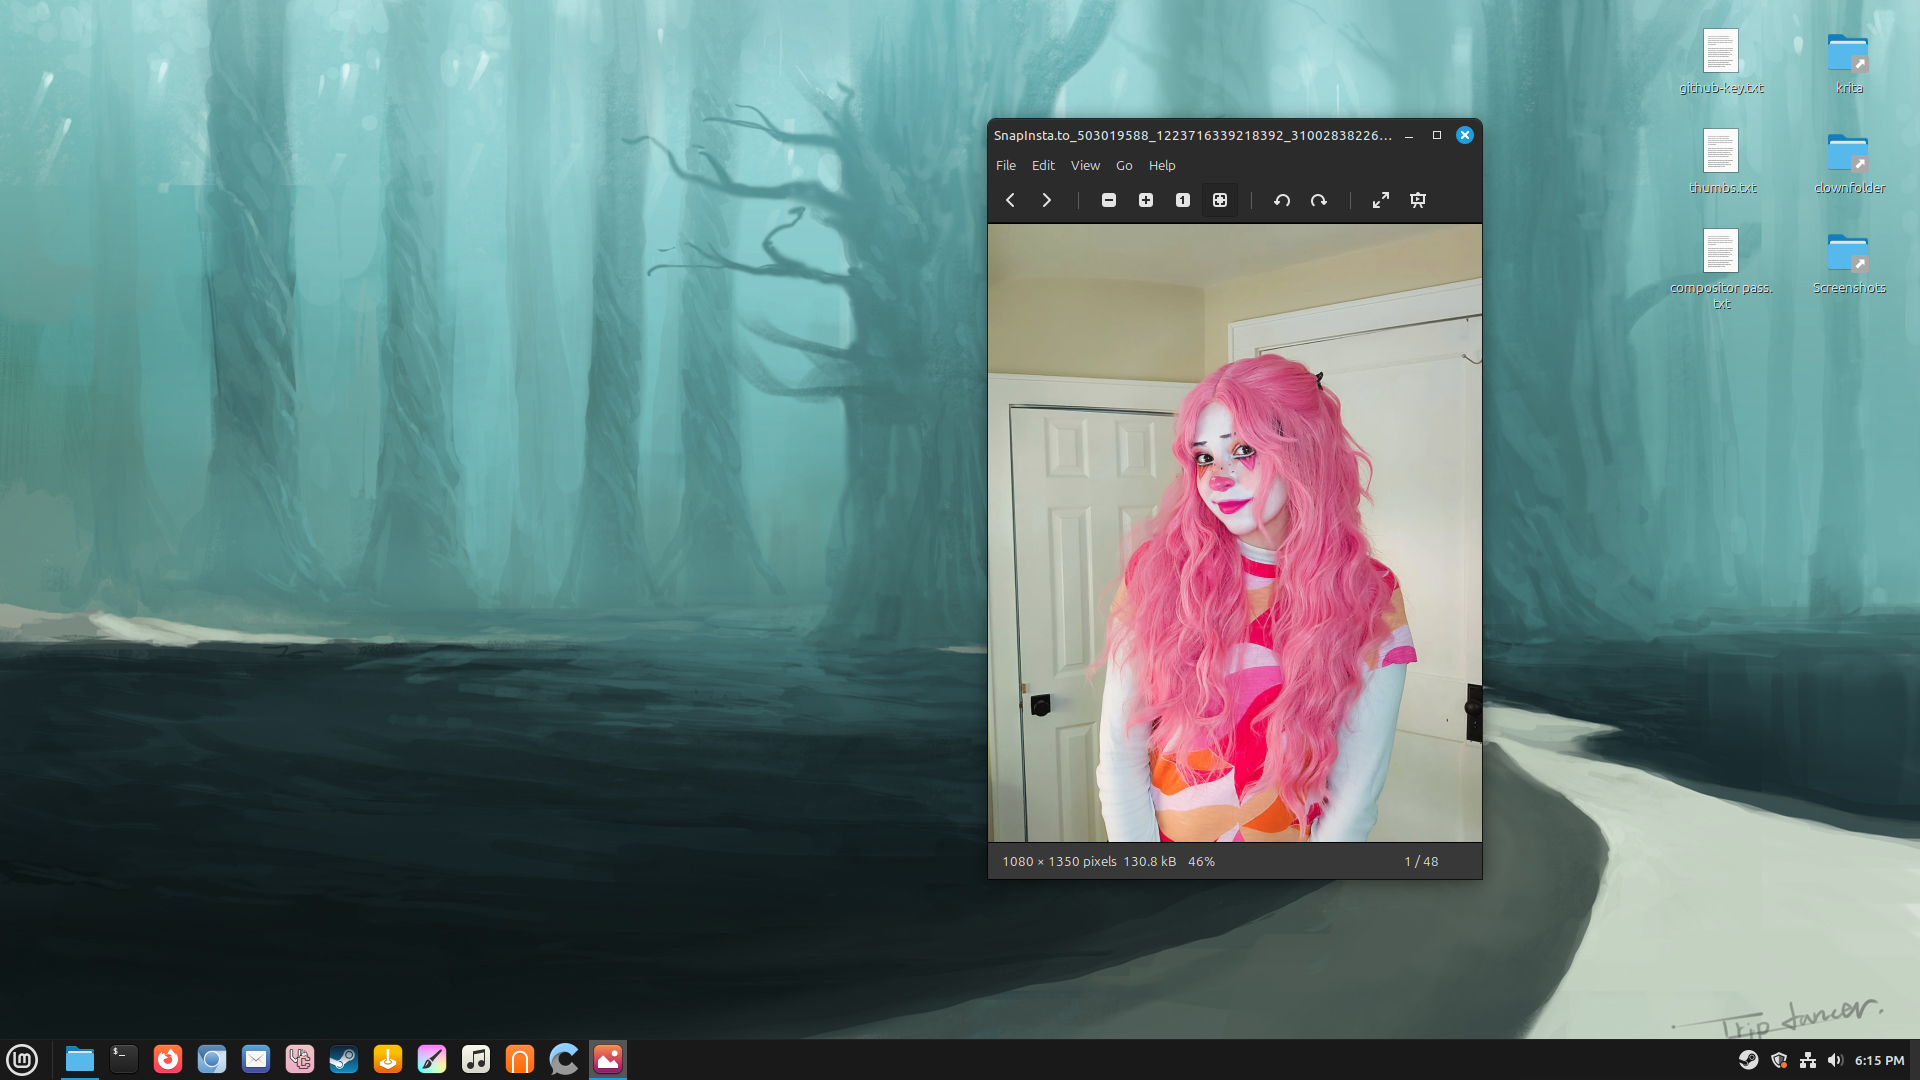Image resolution: width=1920 pixels, height=1080 pixels.
Task: Zoom out with the minus toolbar button
Action: click(1109, 200)
